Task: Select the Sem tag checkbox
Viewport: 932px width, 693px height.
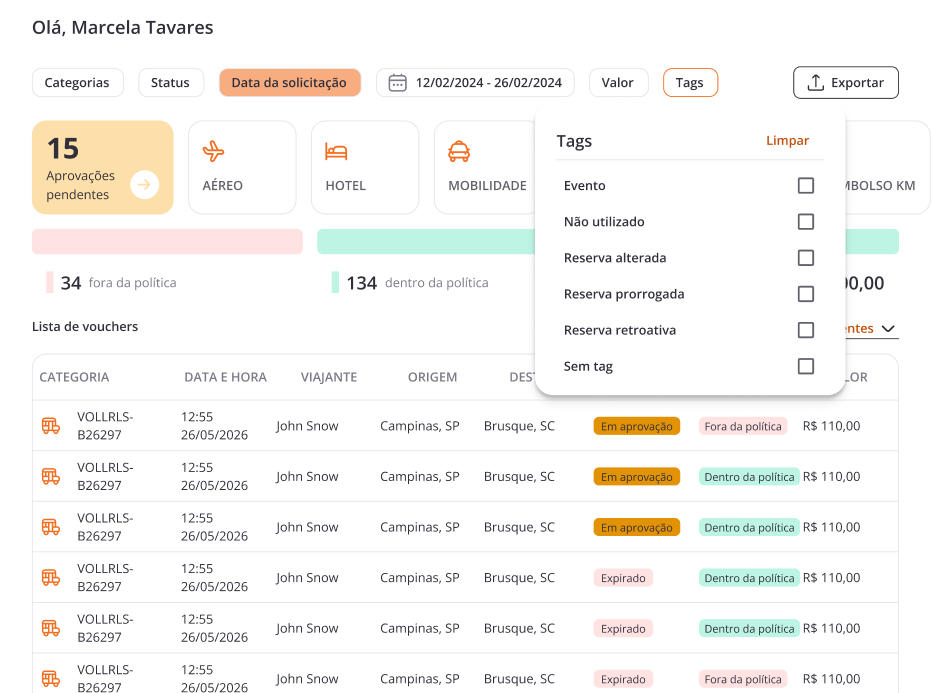Action: click(806, 366)
